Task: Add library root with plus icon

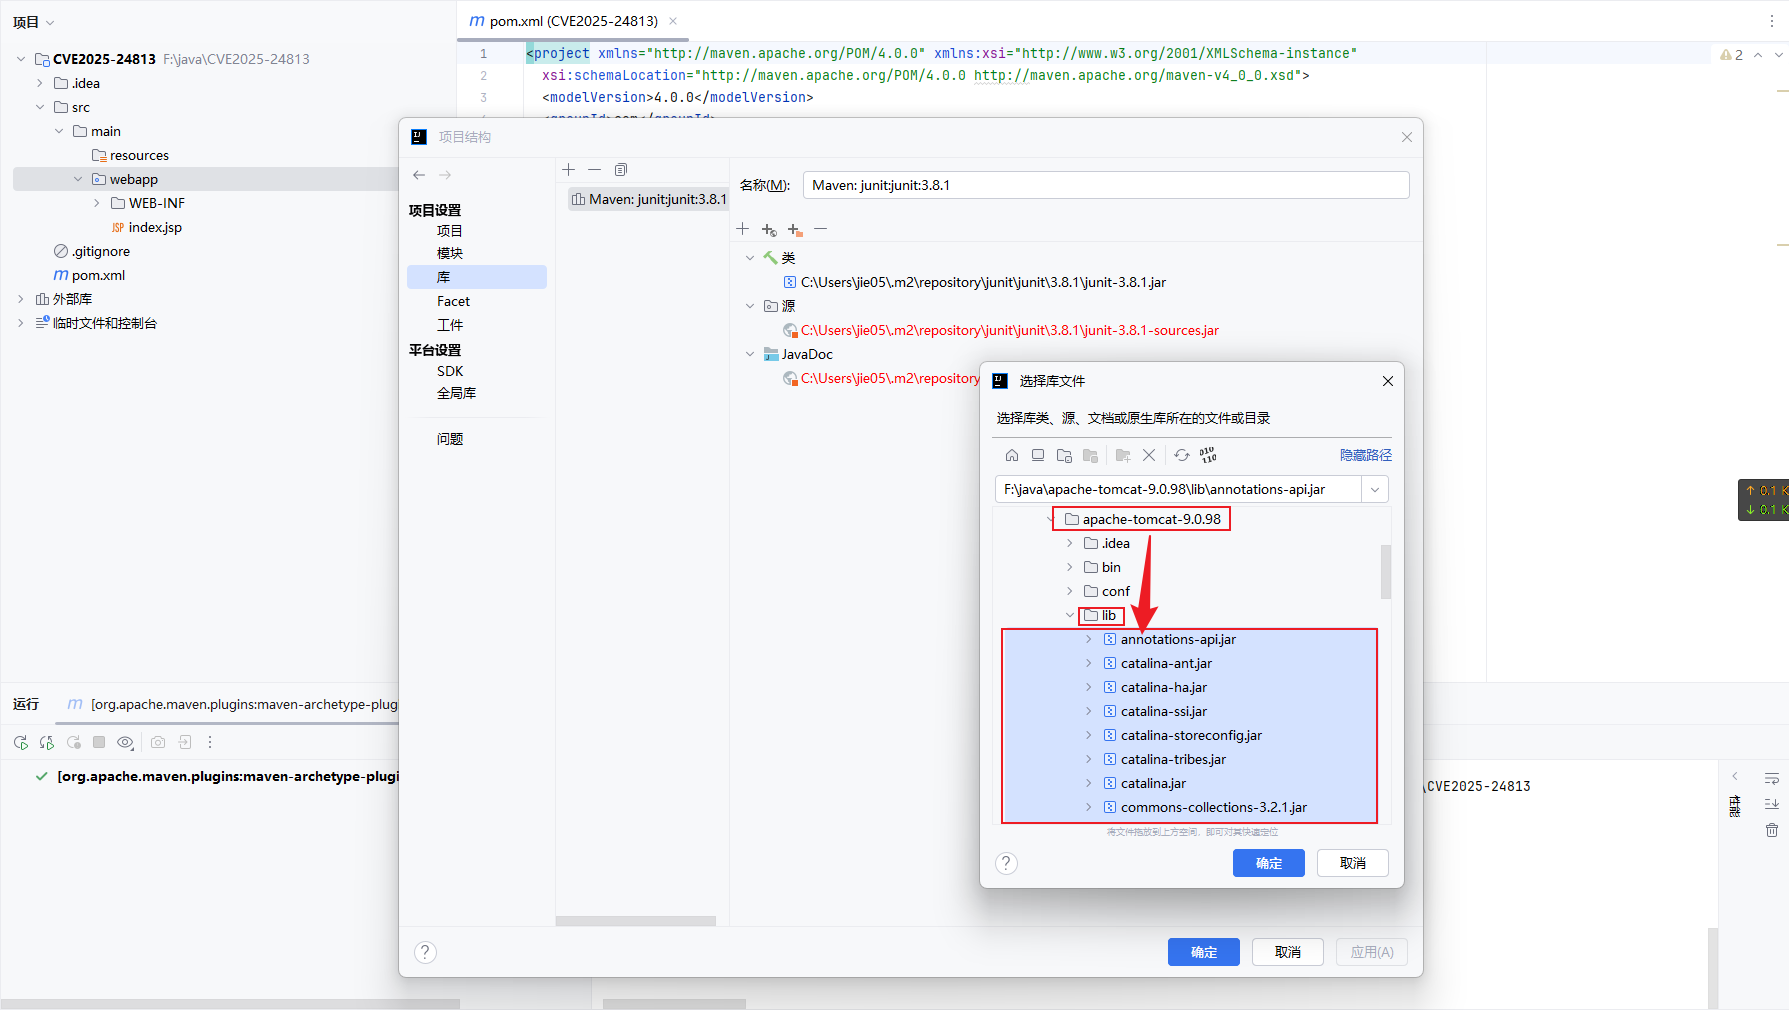Action: point(742,229)
